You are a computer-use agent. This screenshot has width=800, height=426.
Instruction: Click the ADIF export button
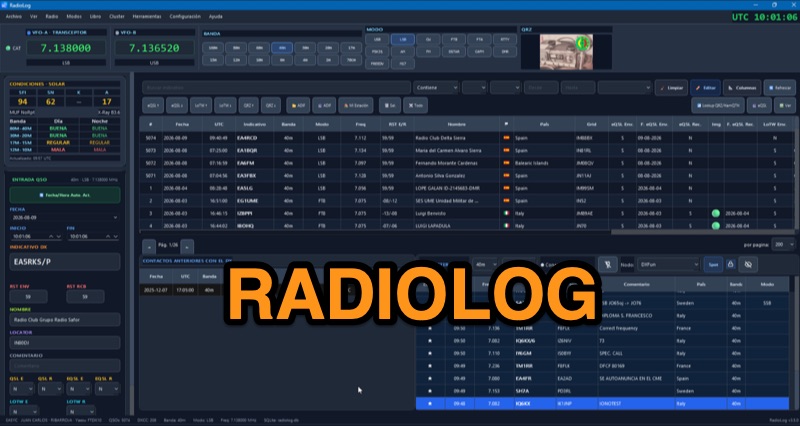(324, 106)
